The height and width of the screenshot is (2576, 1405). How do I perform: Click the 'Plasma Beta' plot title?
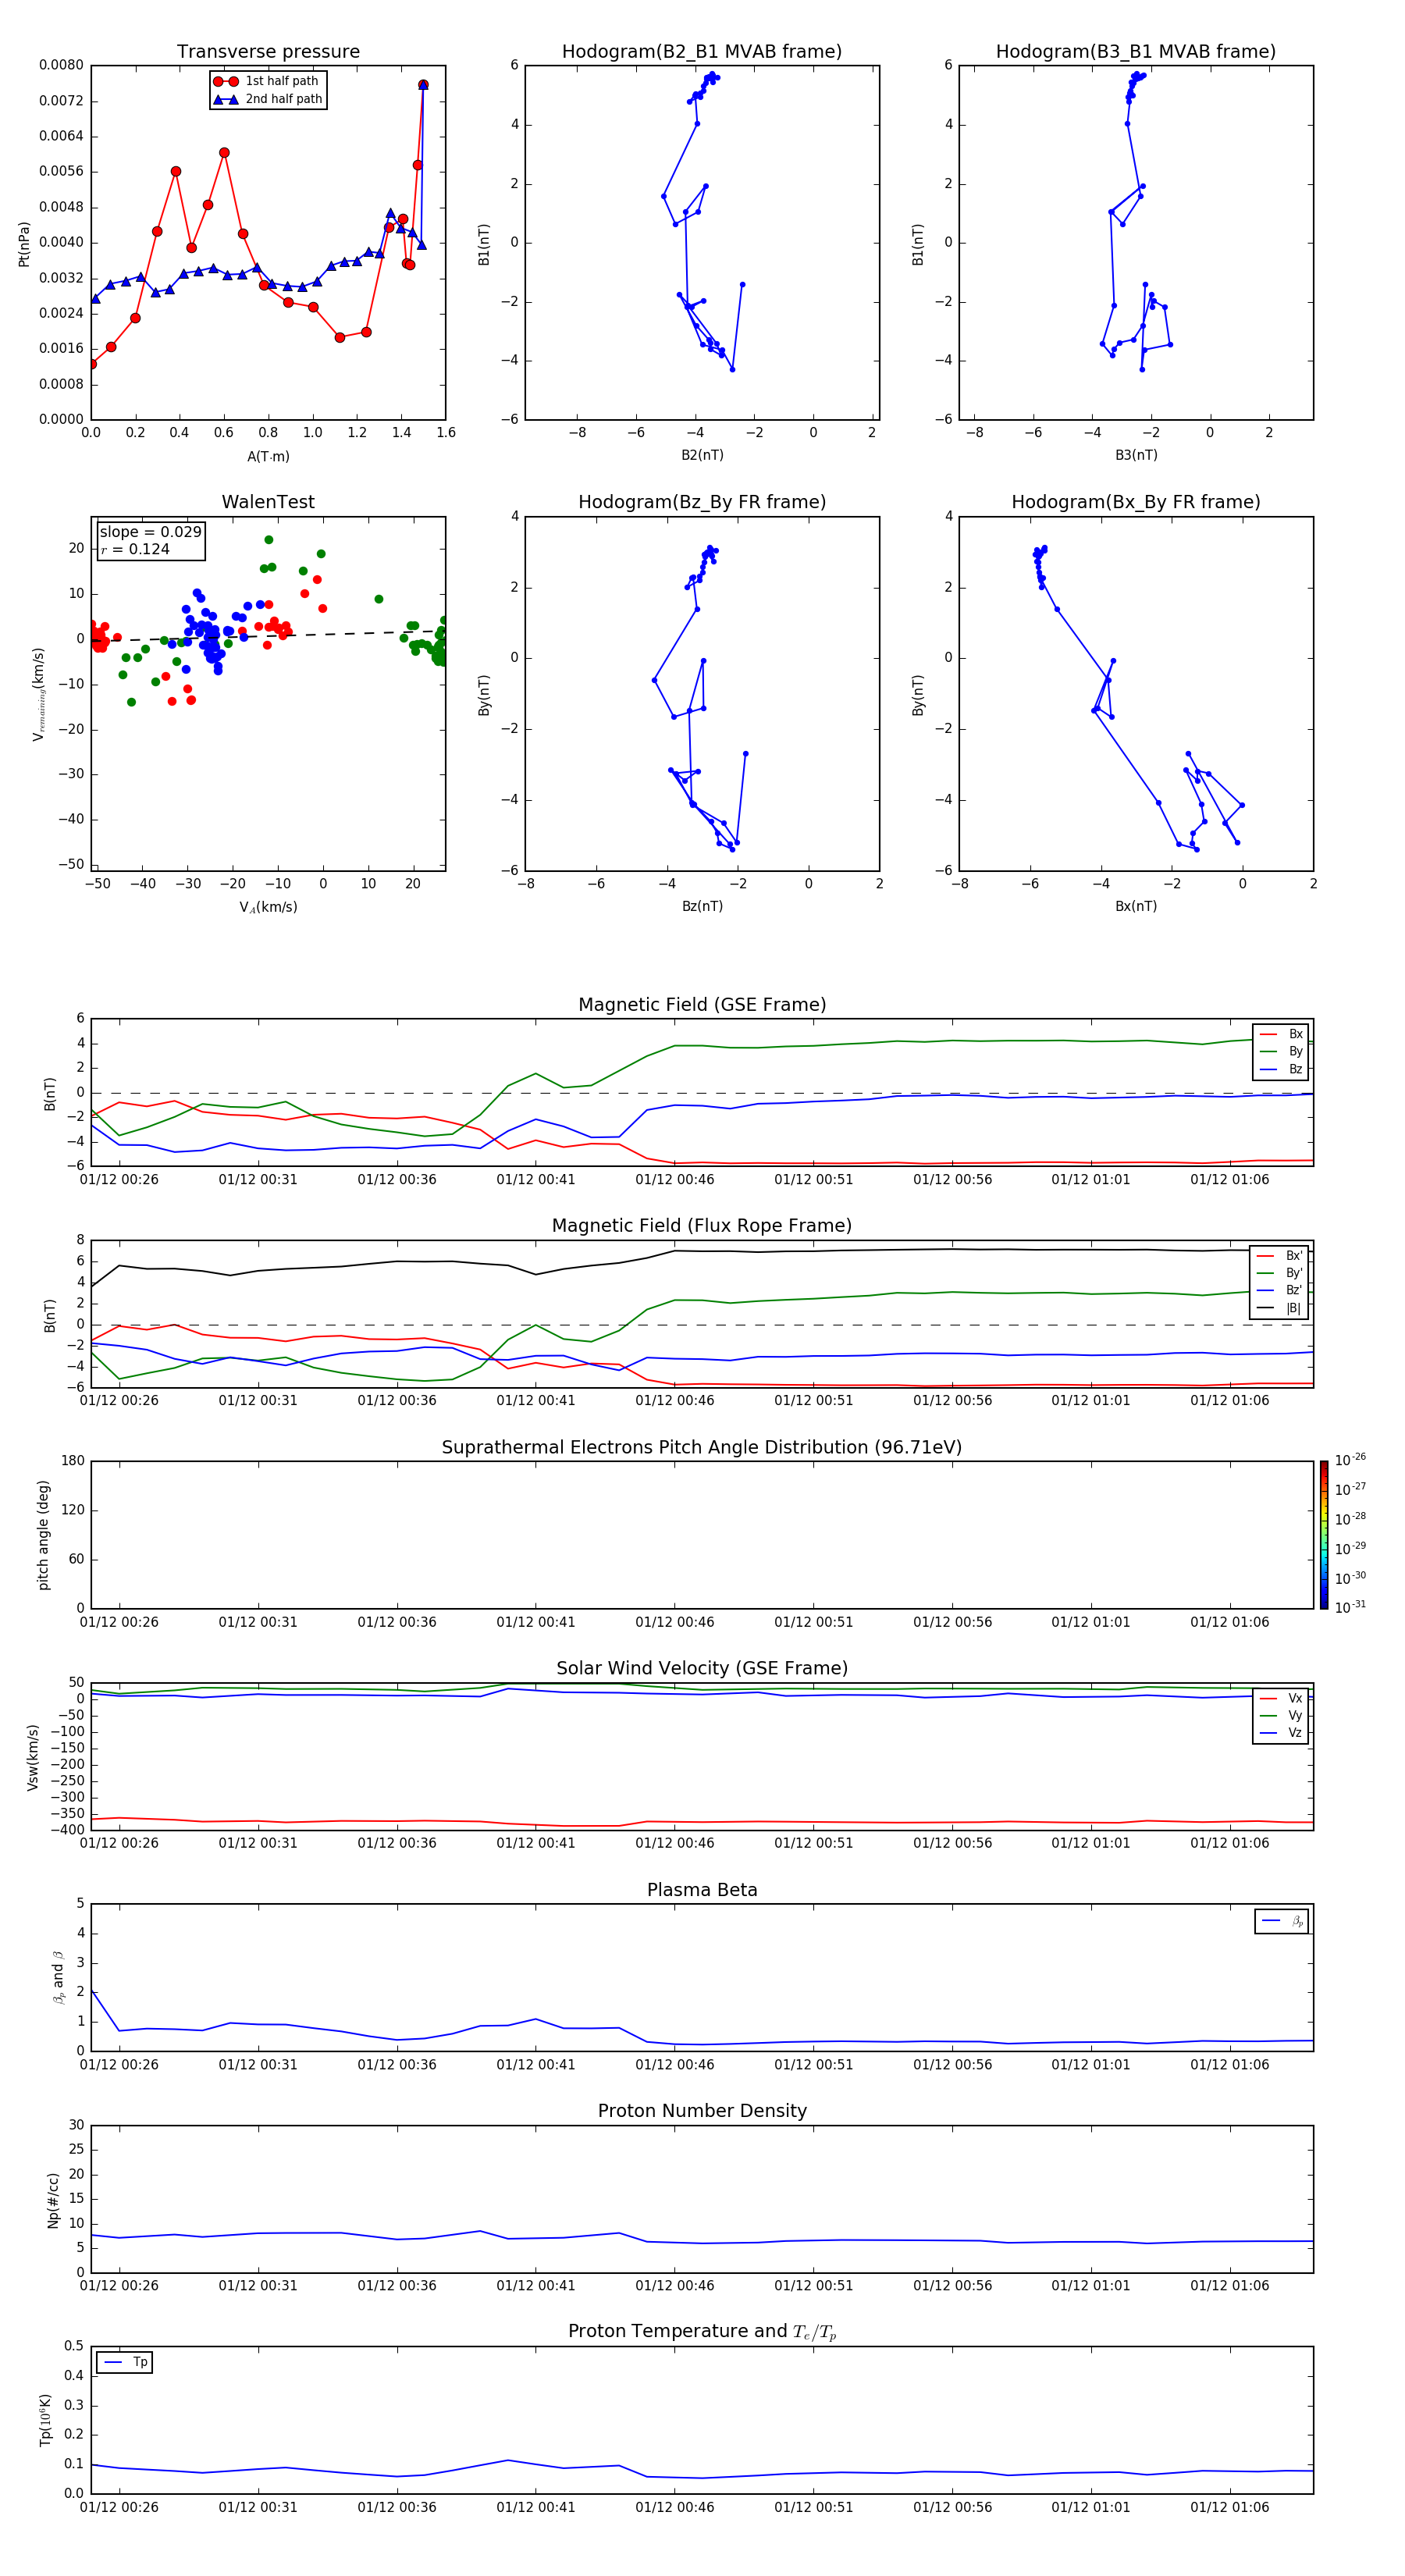click(x=702, y=1890)
